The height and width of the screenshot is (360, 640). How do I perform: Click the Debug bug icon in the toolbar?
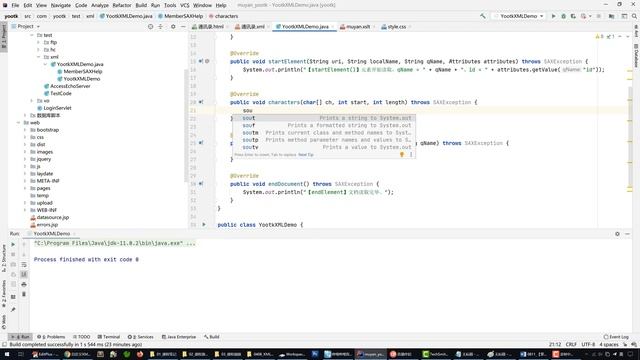(563, 16)
